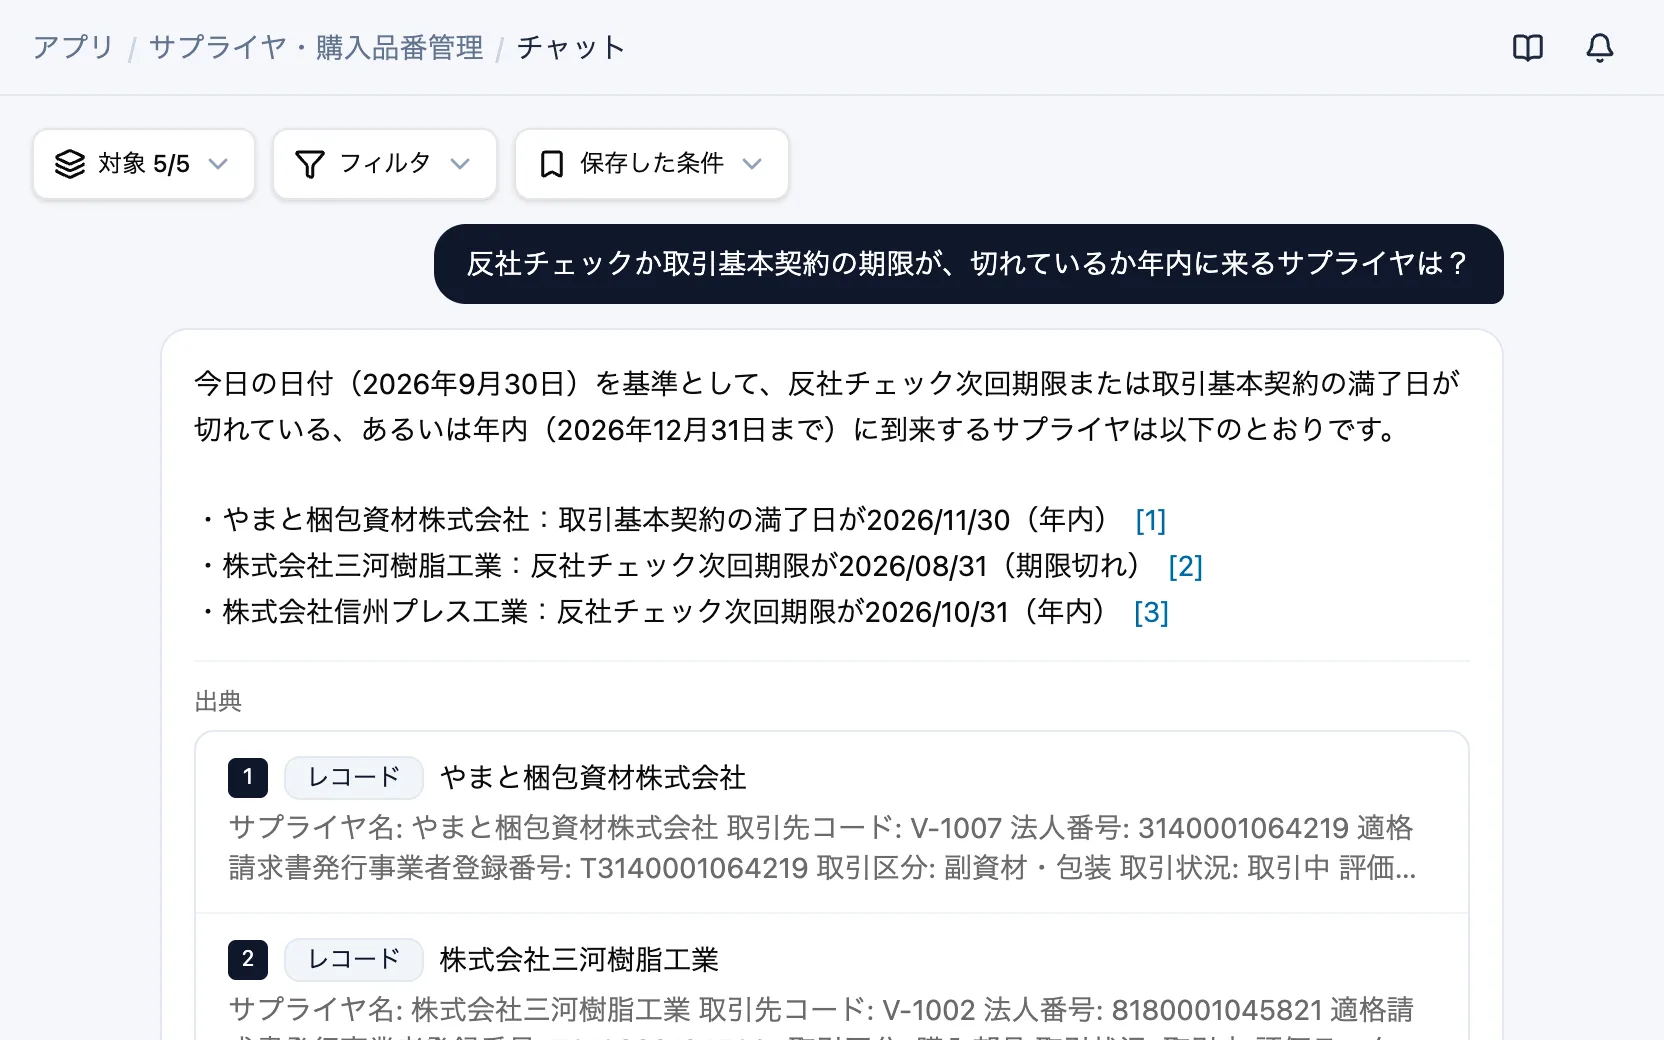1664x1040 pixels.
Task: Open citation link [2]
Action: coord(1185,566)
